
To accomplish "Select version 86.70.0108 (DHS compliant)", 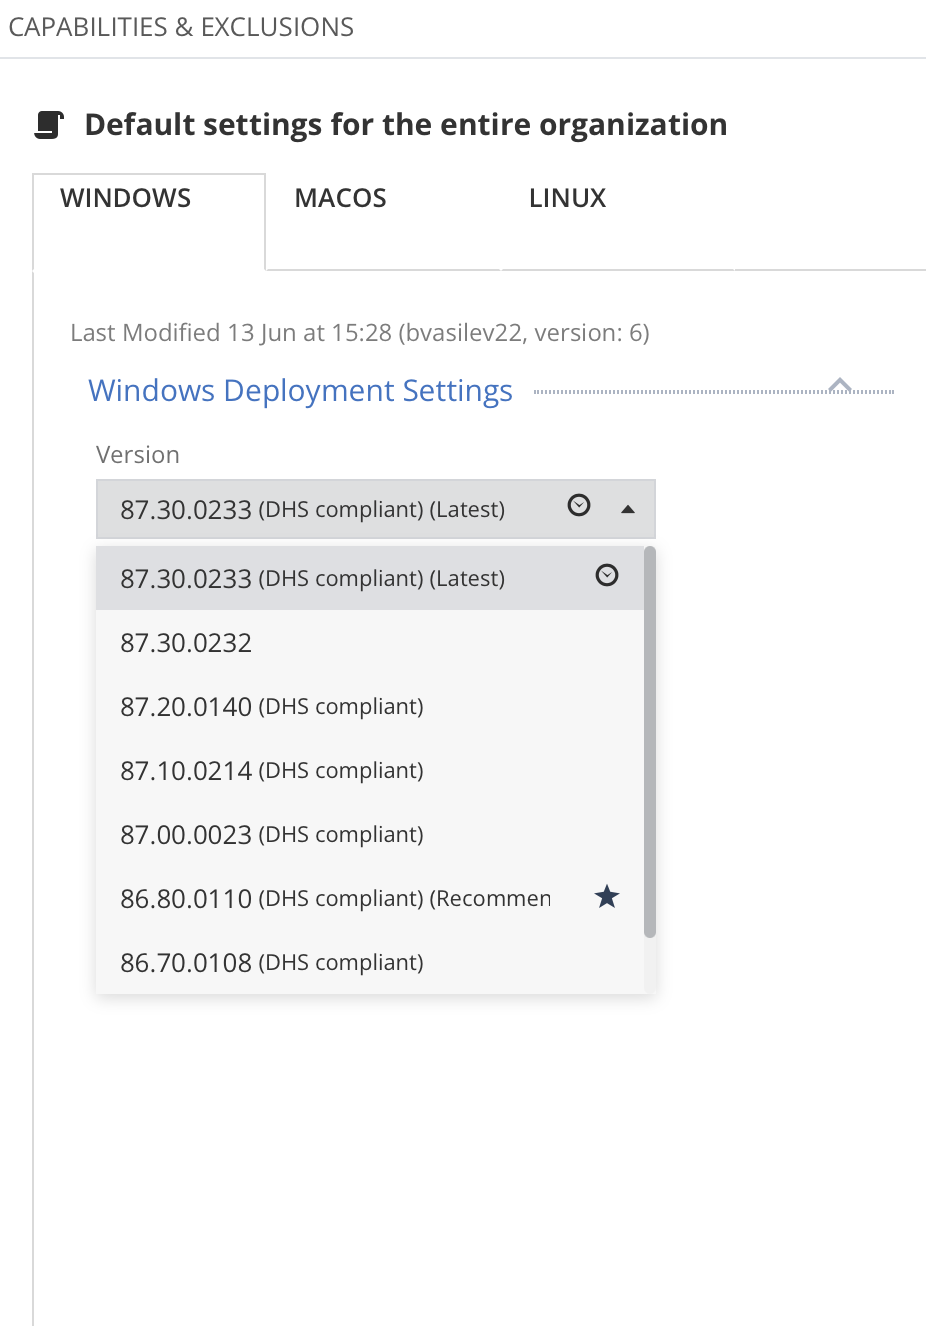I will [272, 963].
